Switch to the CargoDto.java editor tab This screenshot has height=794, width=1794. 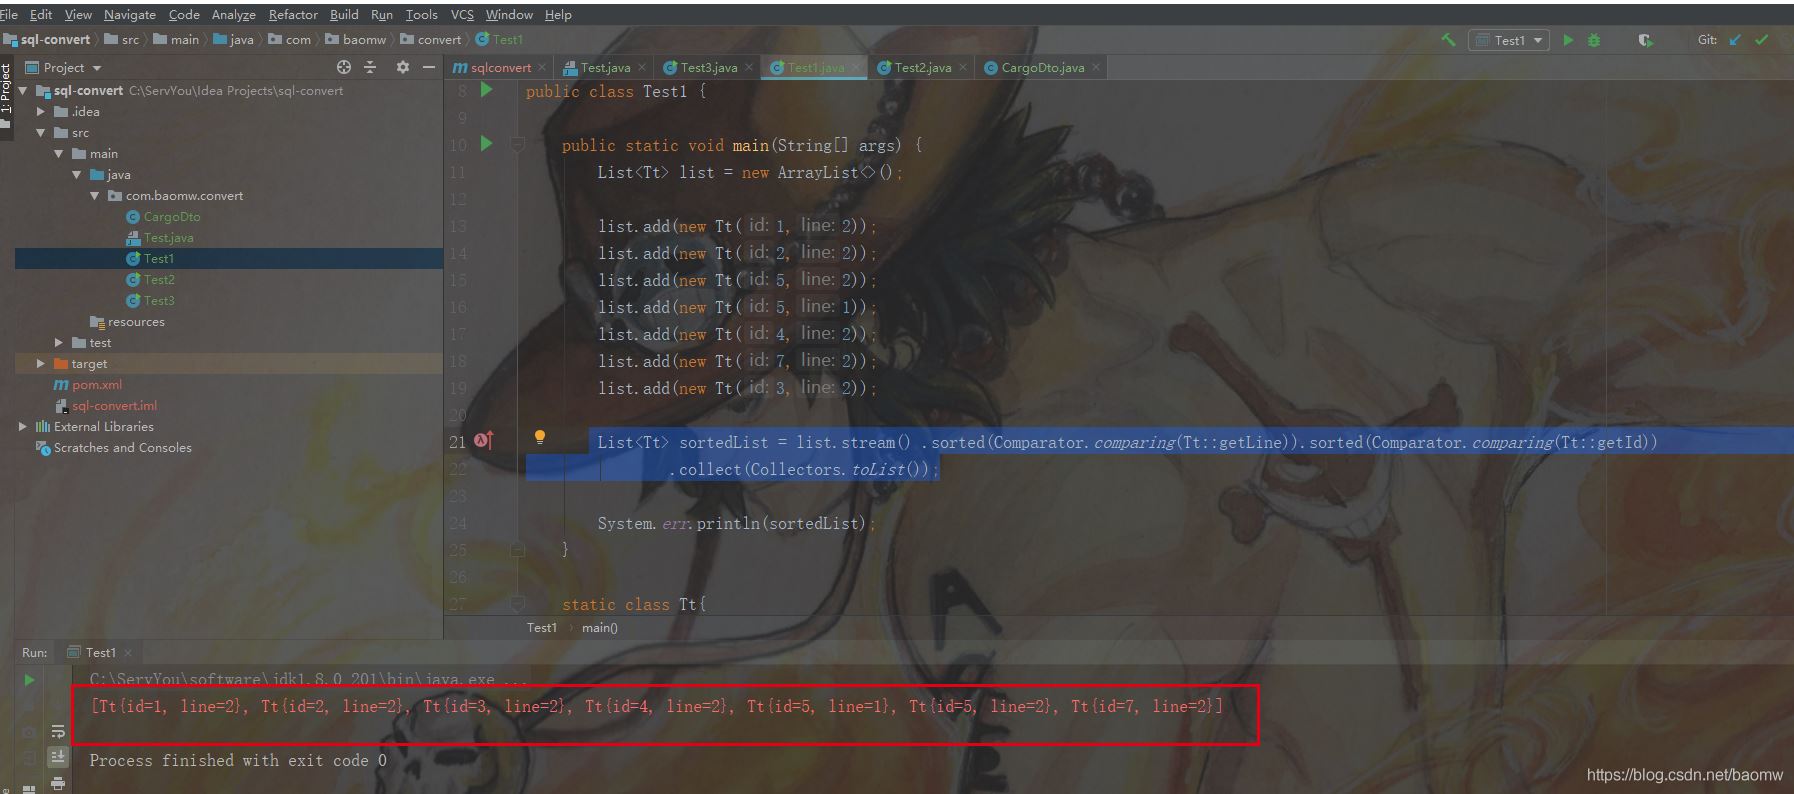1042,68
